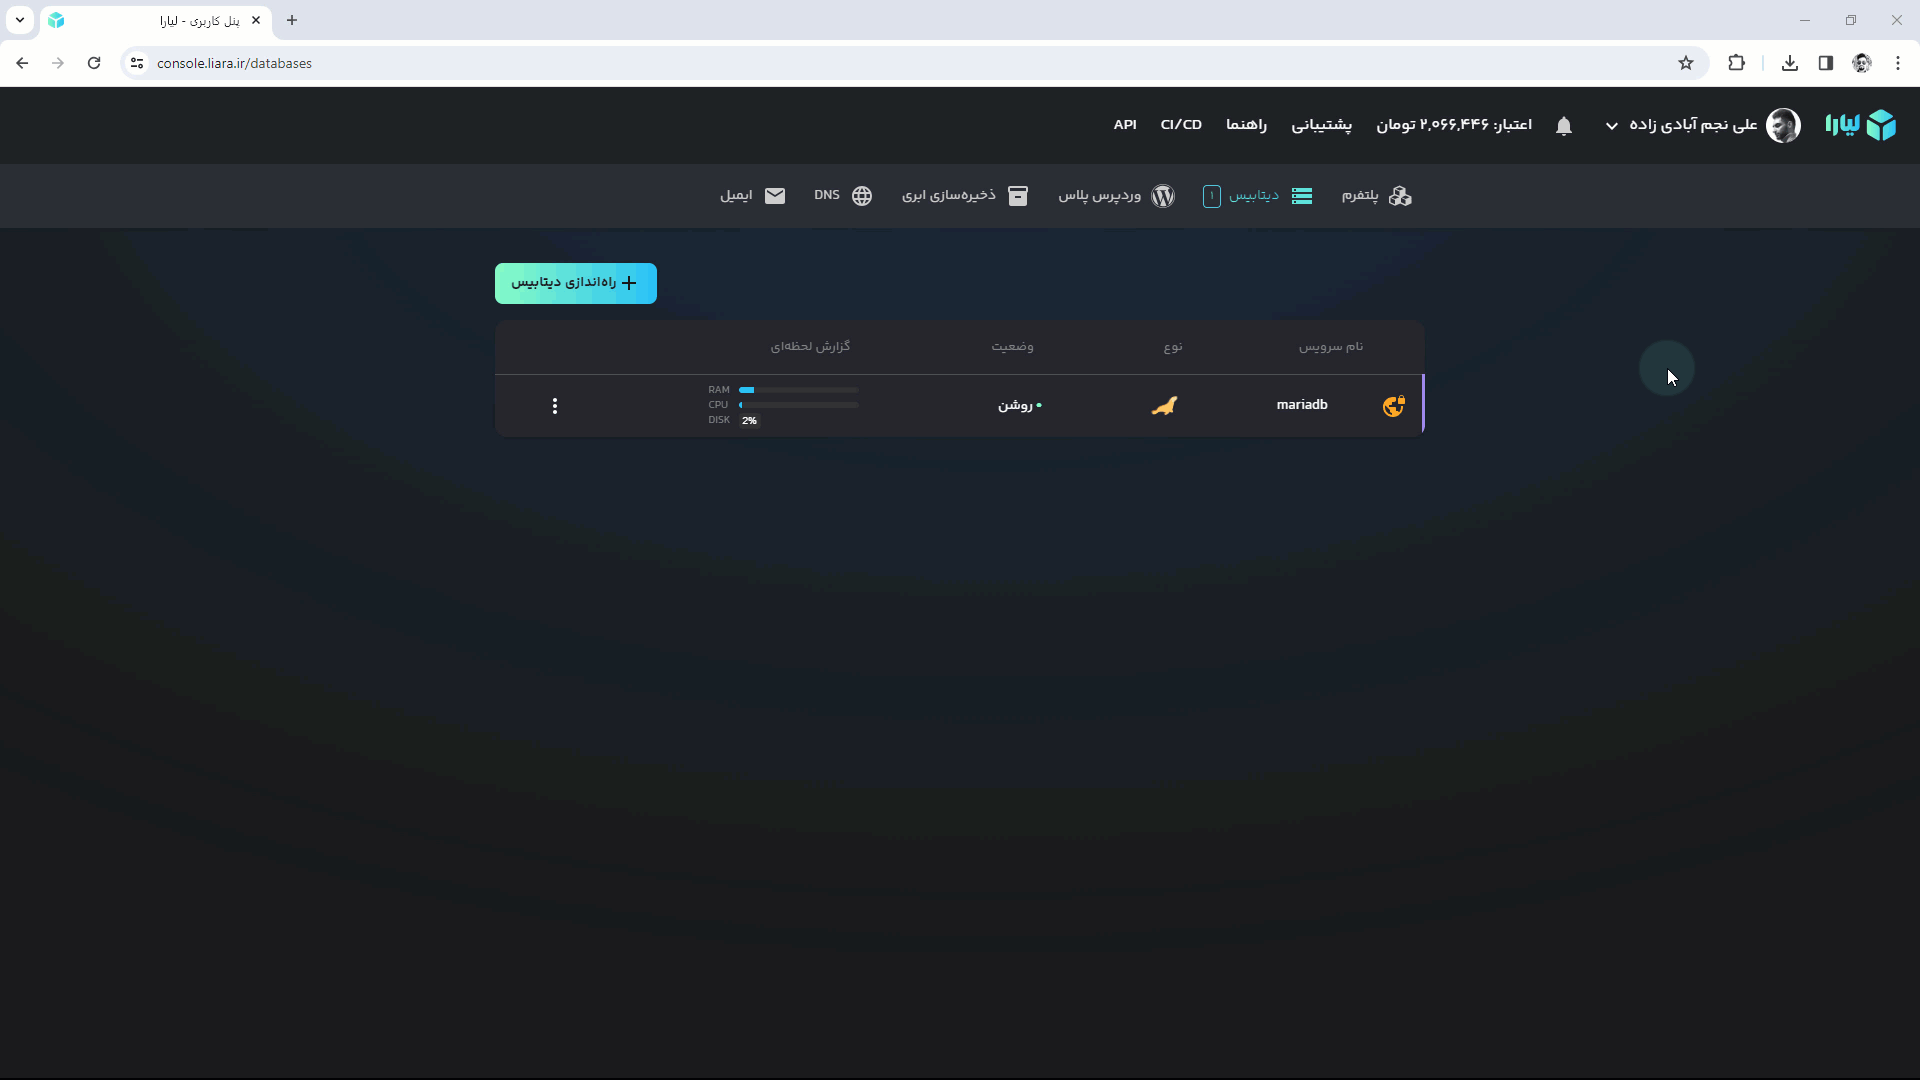
Task: Click the notification bell icon
Action: pos(1564,126)
